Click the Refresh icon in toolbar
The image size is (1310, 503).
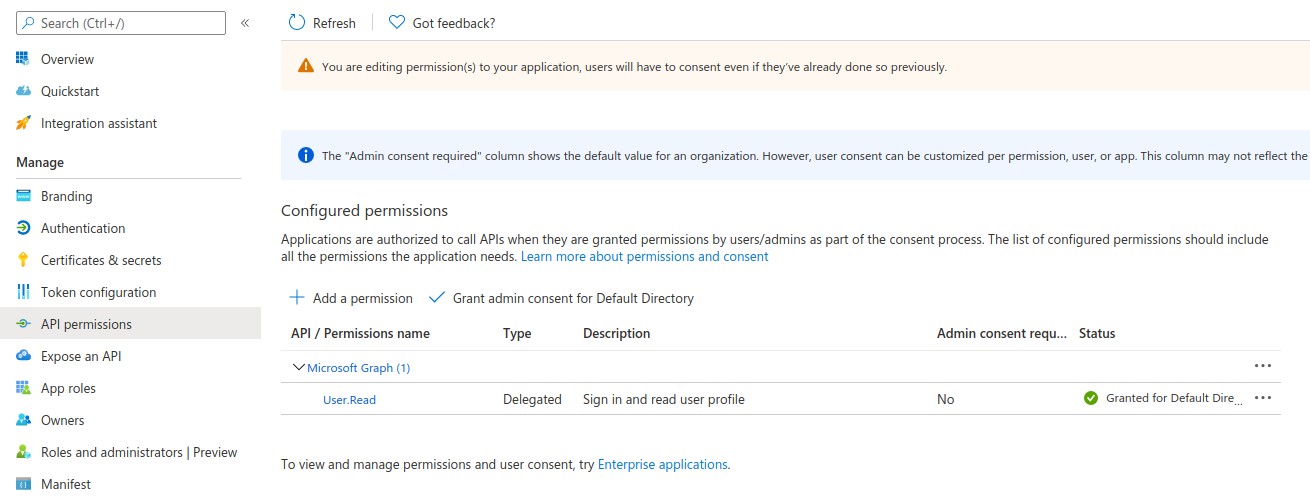click(297, 22)
